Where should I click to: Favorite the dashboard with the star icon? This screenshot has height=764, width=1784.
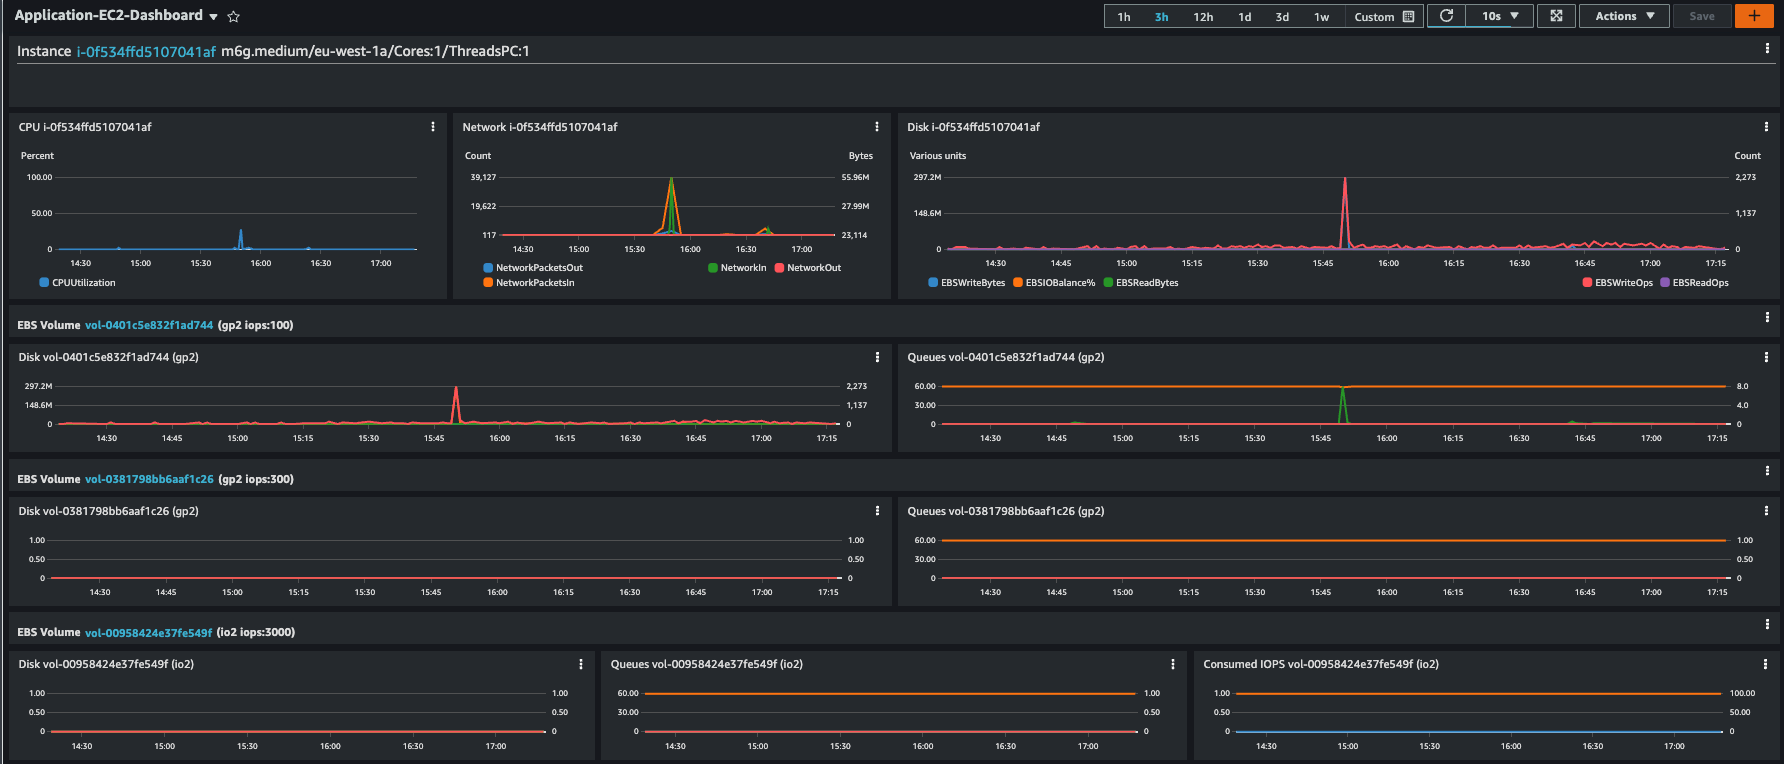pyautogui.click(x=234, y=17)
